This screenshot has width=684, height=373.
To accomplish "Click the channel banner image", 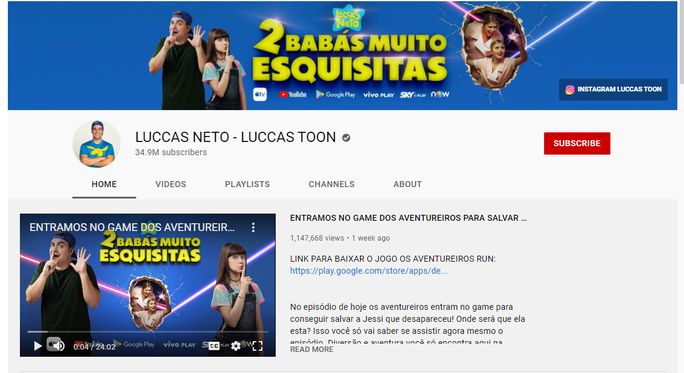I will click(x=342, y=55).
